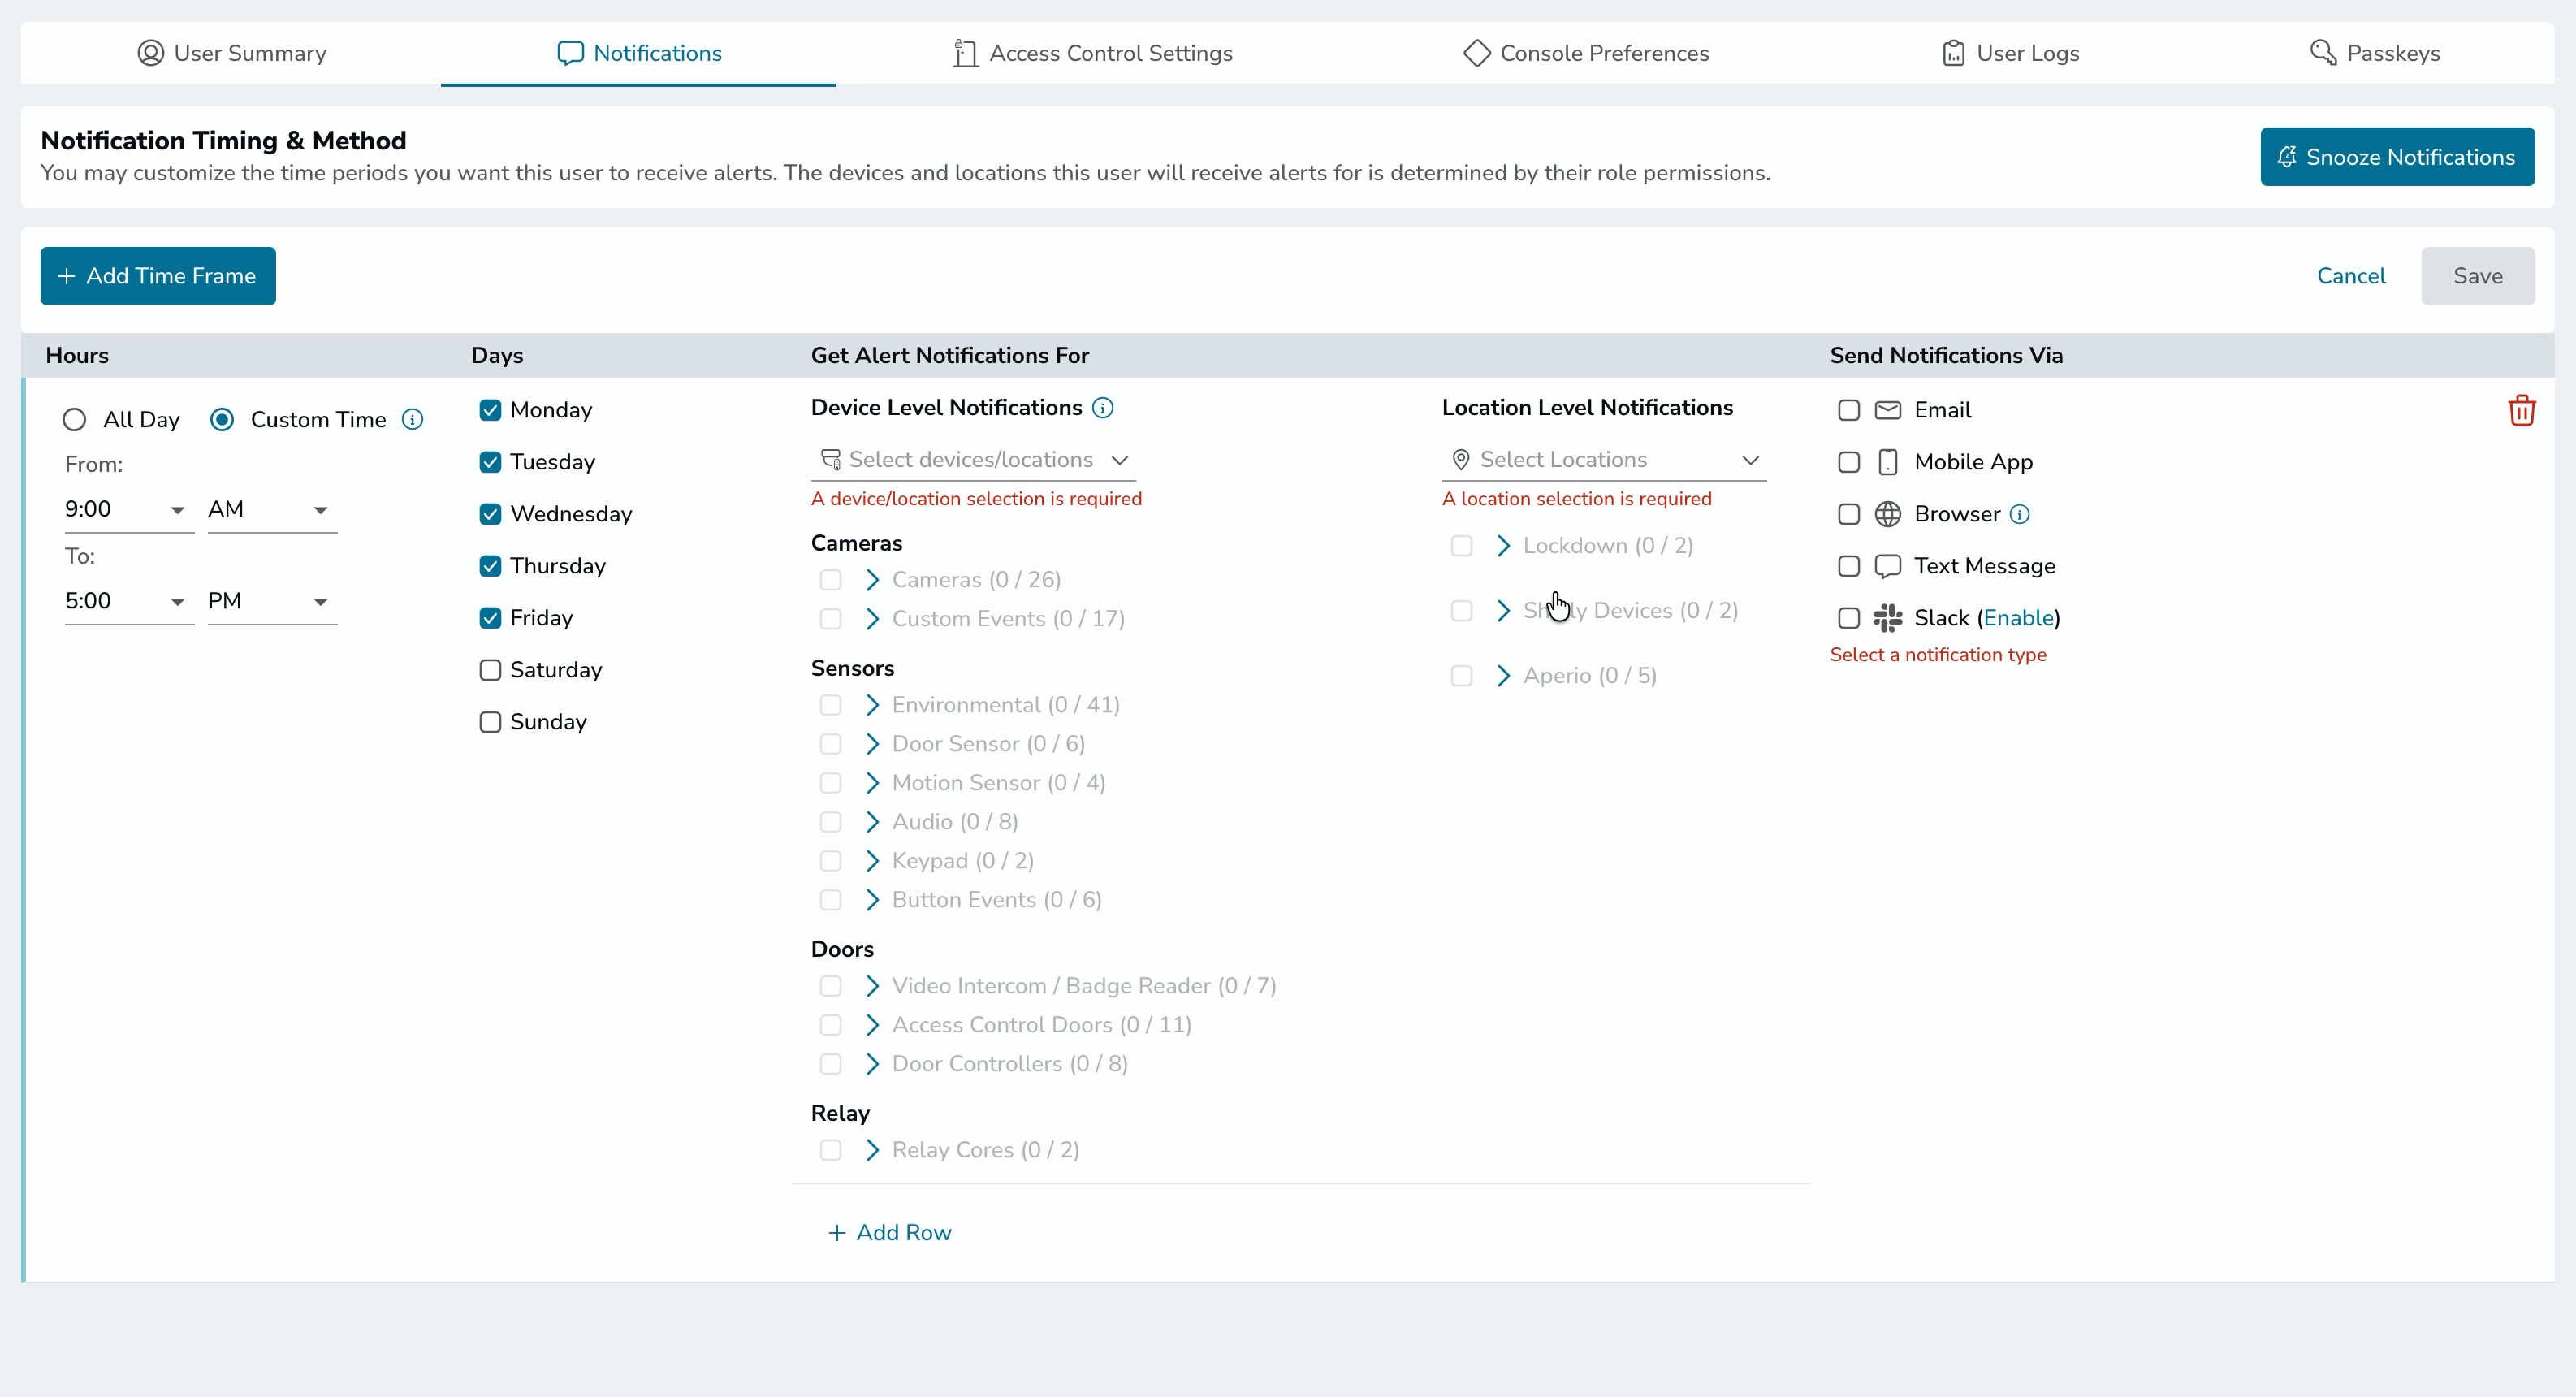Expand Door Sensor (0 / 6) group

click(x=872, y=744)
